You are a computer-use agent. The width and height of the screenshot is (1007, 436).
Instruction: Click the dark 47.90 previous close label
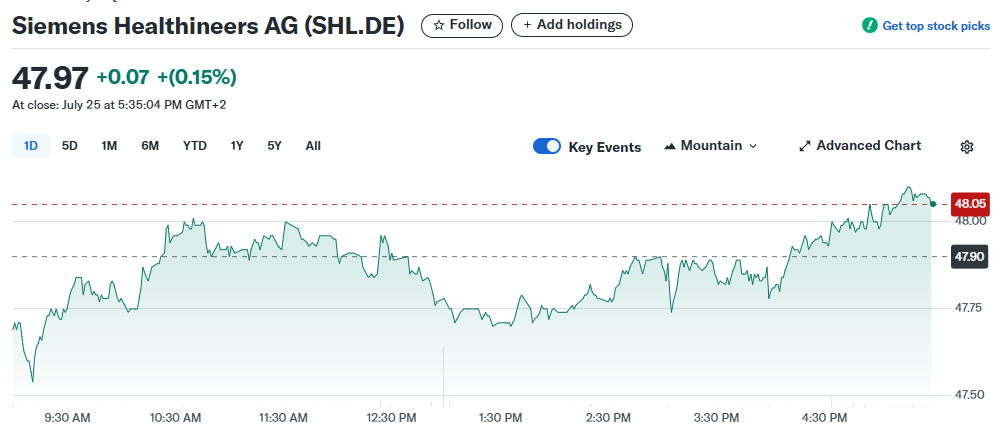(970, 256)
